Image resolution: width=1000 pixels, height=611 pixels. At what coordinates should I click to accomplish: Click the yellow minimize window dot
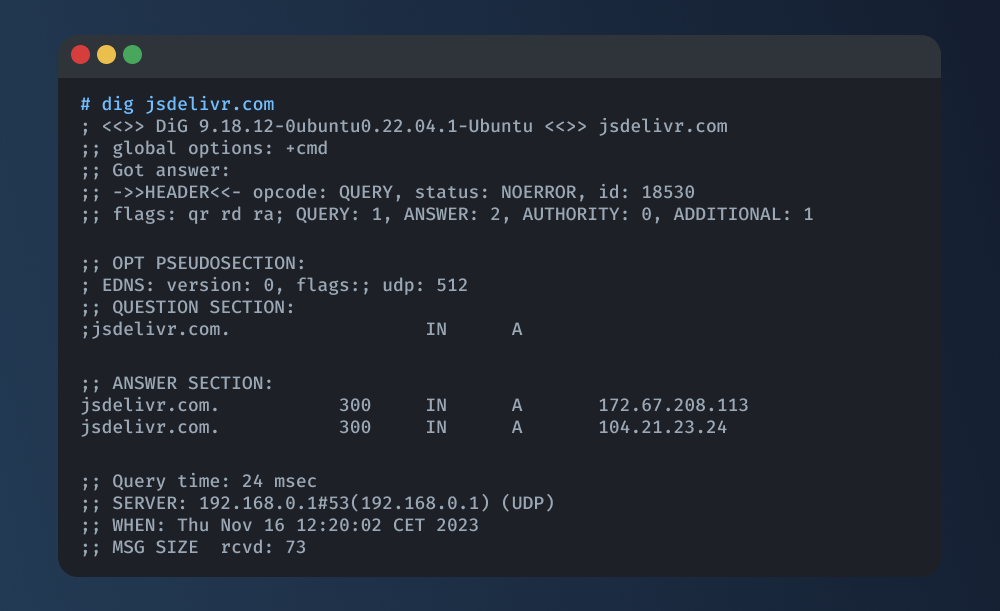tap(107, 55)
